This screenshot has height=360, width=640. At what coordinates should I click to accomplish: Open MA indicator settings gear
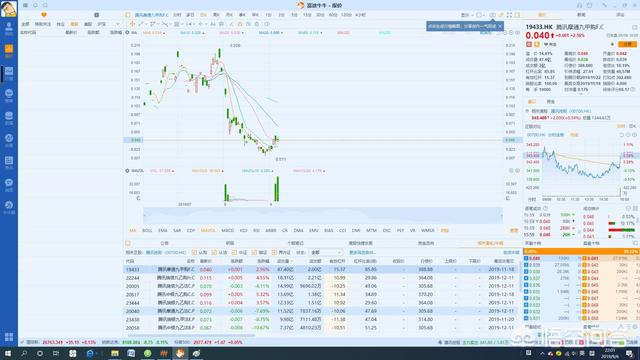(x=127, y=33)
